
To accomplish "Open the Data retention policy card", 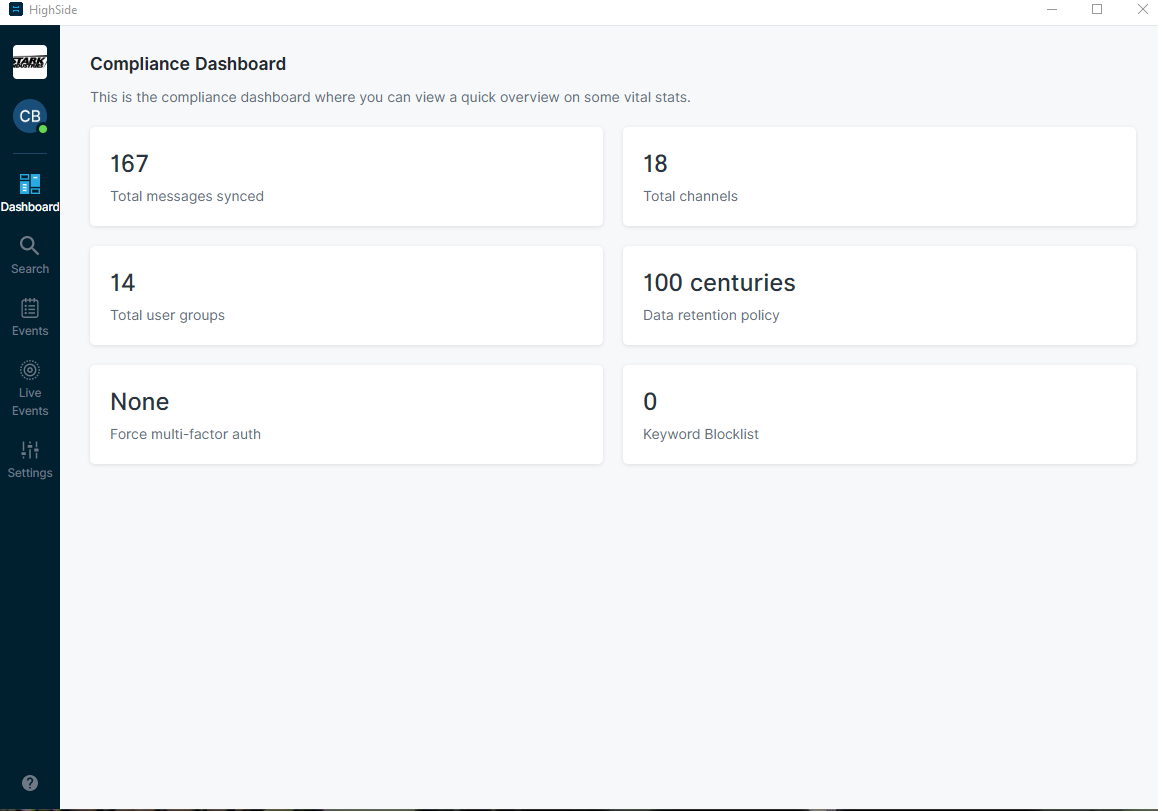I will pyautogui.click(x=879, y=295).
